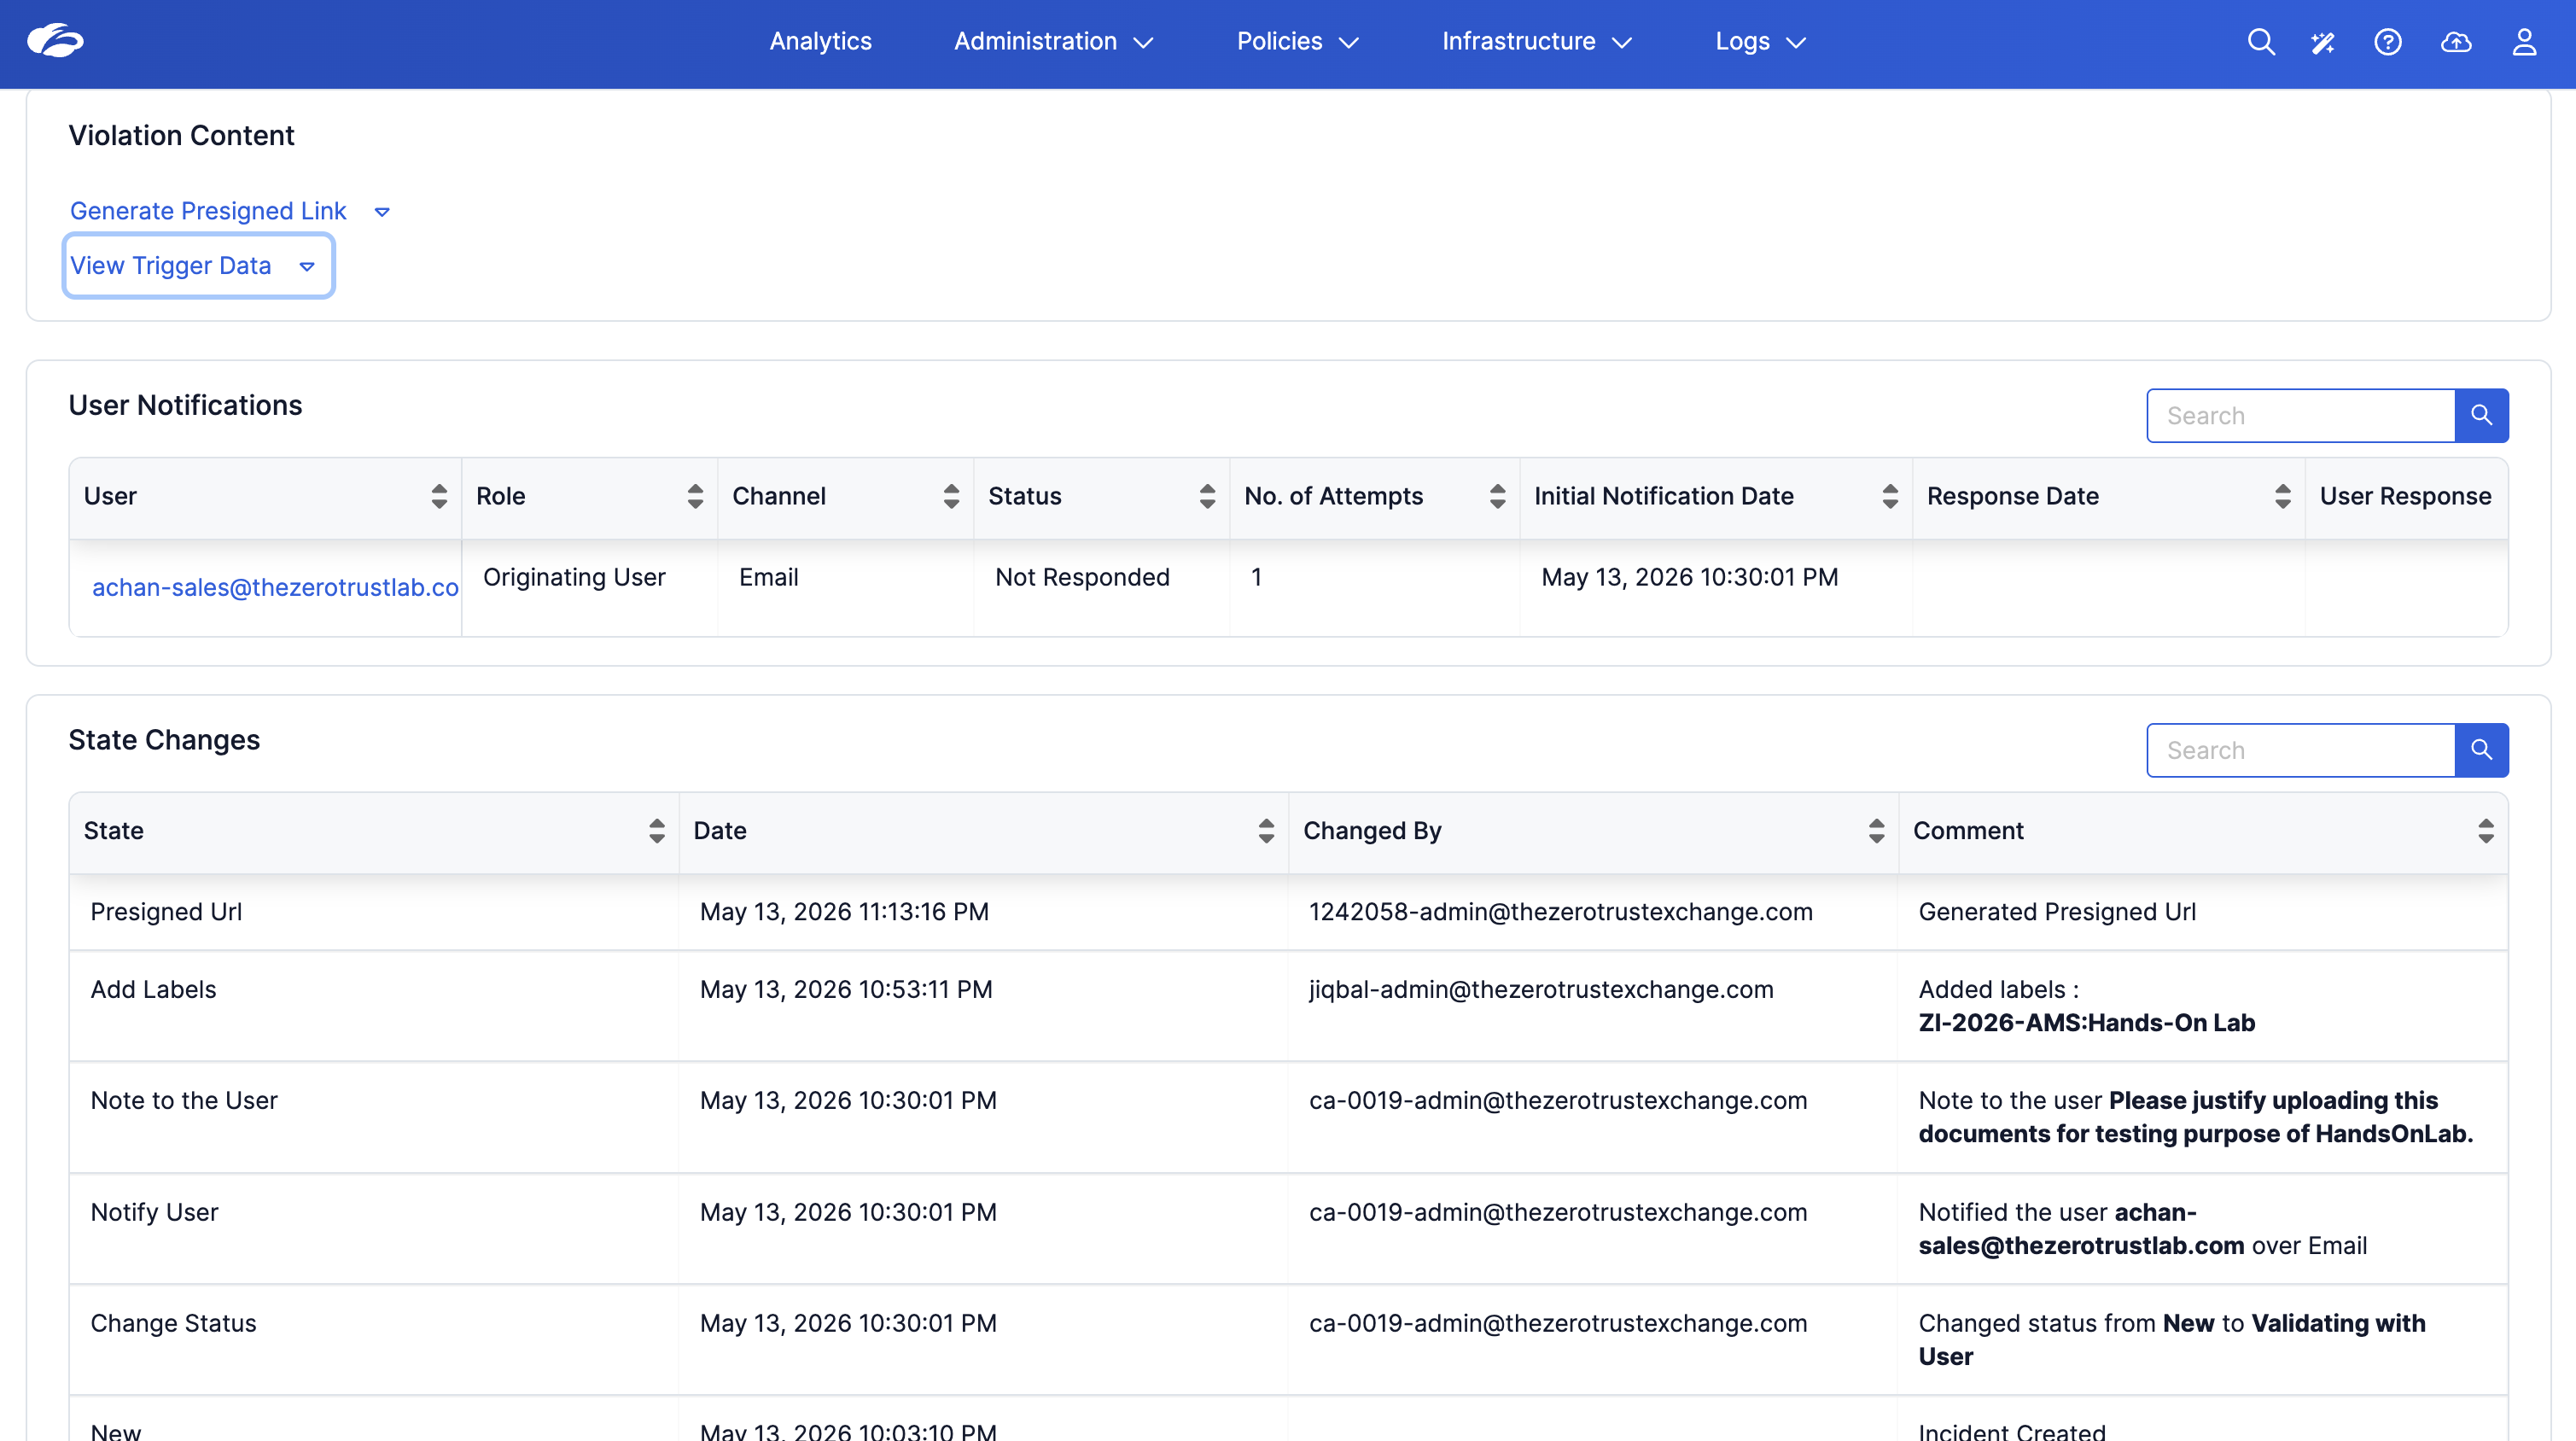Click the User Notifications search magnifier button
This screenshot has height=1441, width=2576.
[2481, 415]
